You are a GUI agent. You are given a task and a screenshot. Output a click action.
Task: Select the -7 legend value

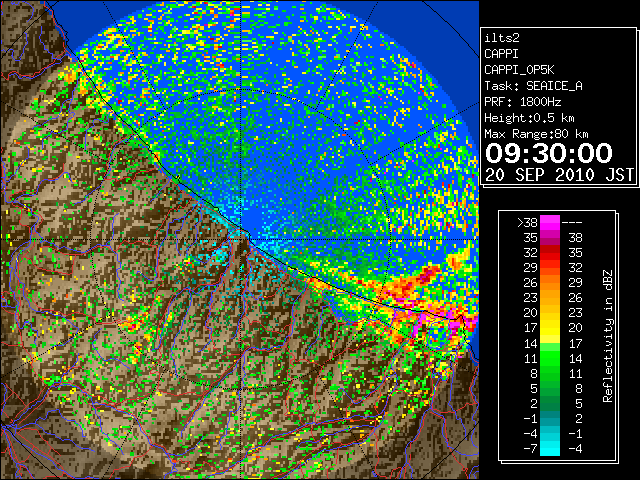[530, 448]
